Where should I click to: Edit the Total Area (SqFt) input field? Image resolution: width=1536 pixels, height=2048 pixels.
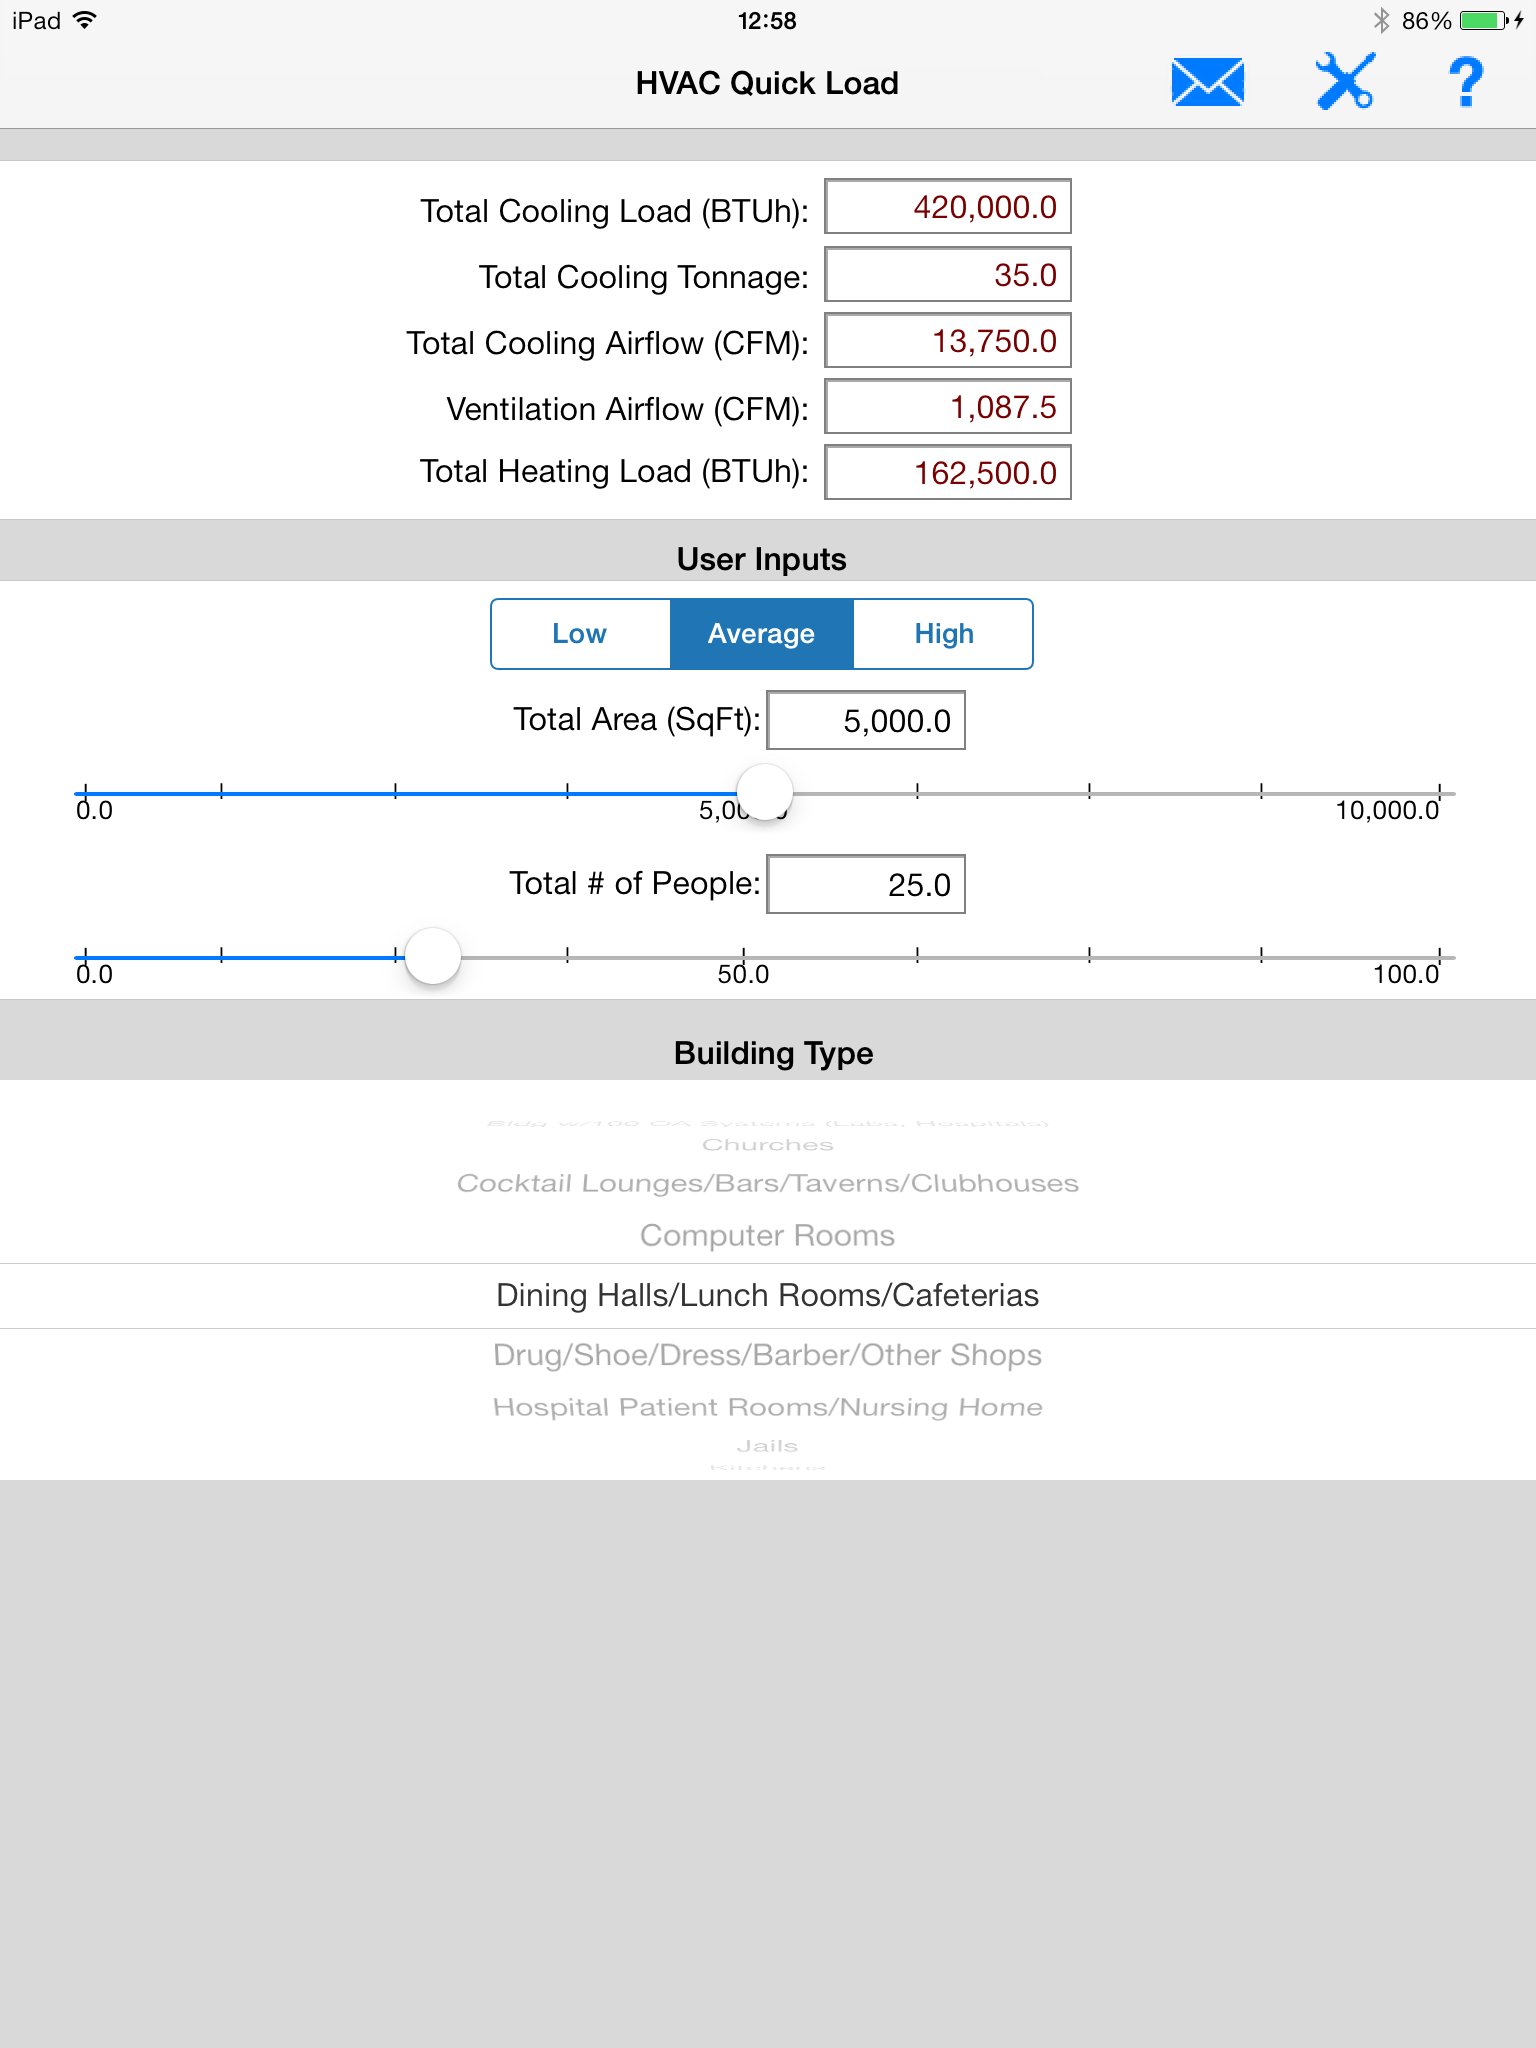[x=864, y=720]
